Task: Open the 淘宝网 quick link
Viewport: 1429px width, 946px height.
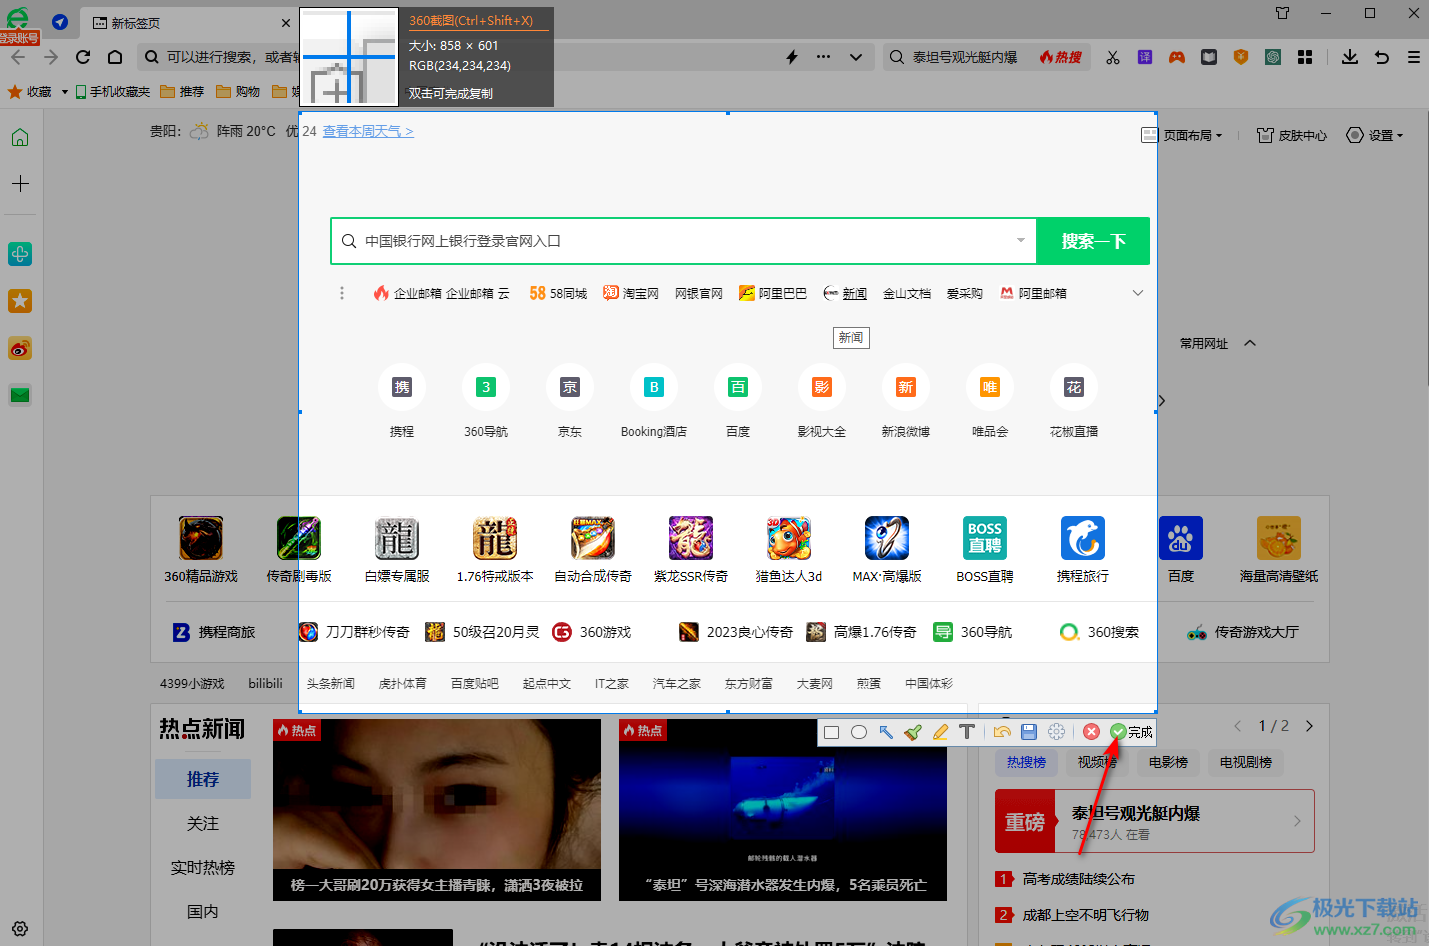Action: pyautogui.click(x=631, y=293)
